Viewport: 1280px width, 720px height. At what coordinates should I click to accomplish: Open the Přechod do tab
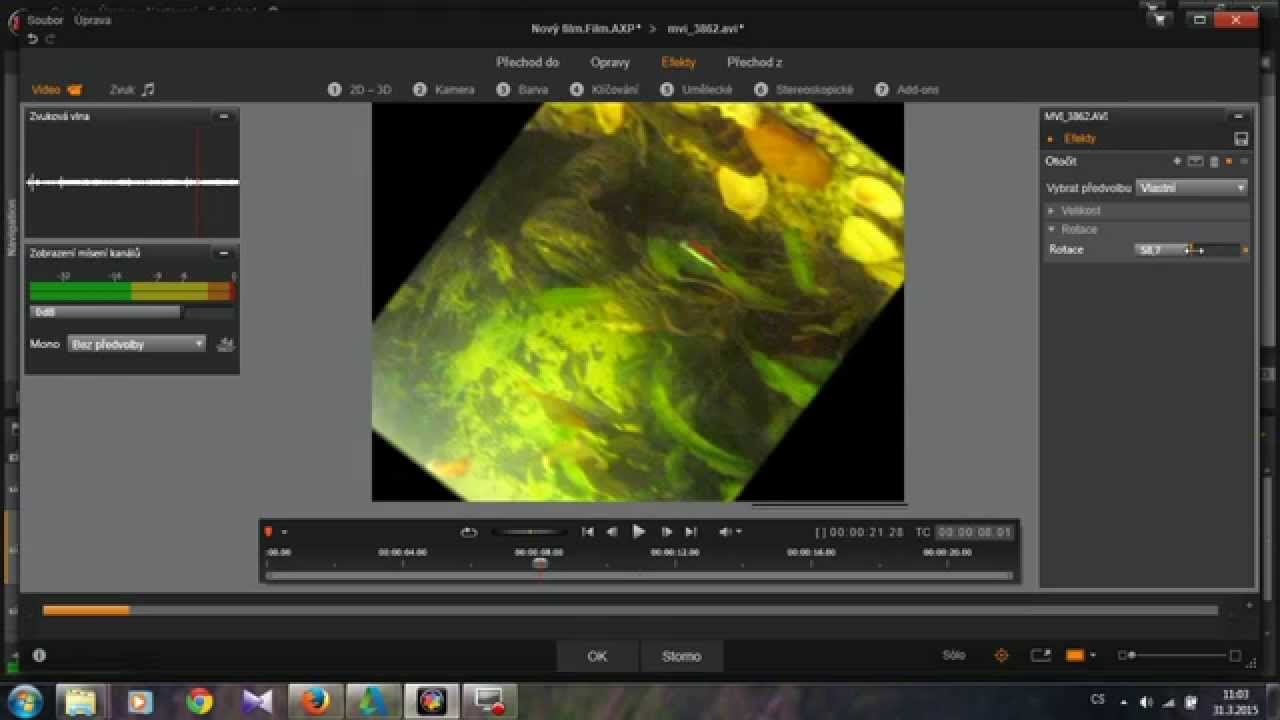click(527, 62)
